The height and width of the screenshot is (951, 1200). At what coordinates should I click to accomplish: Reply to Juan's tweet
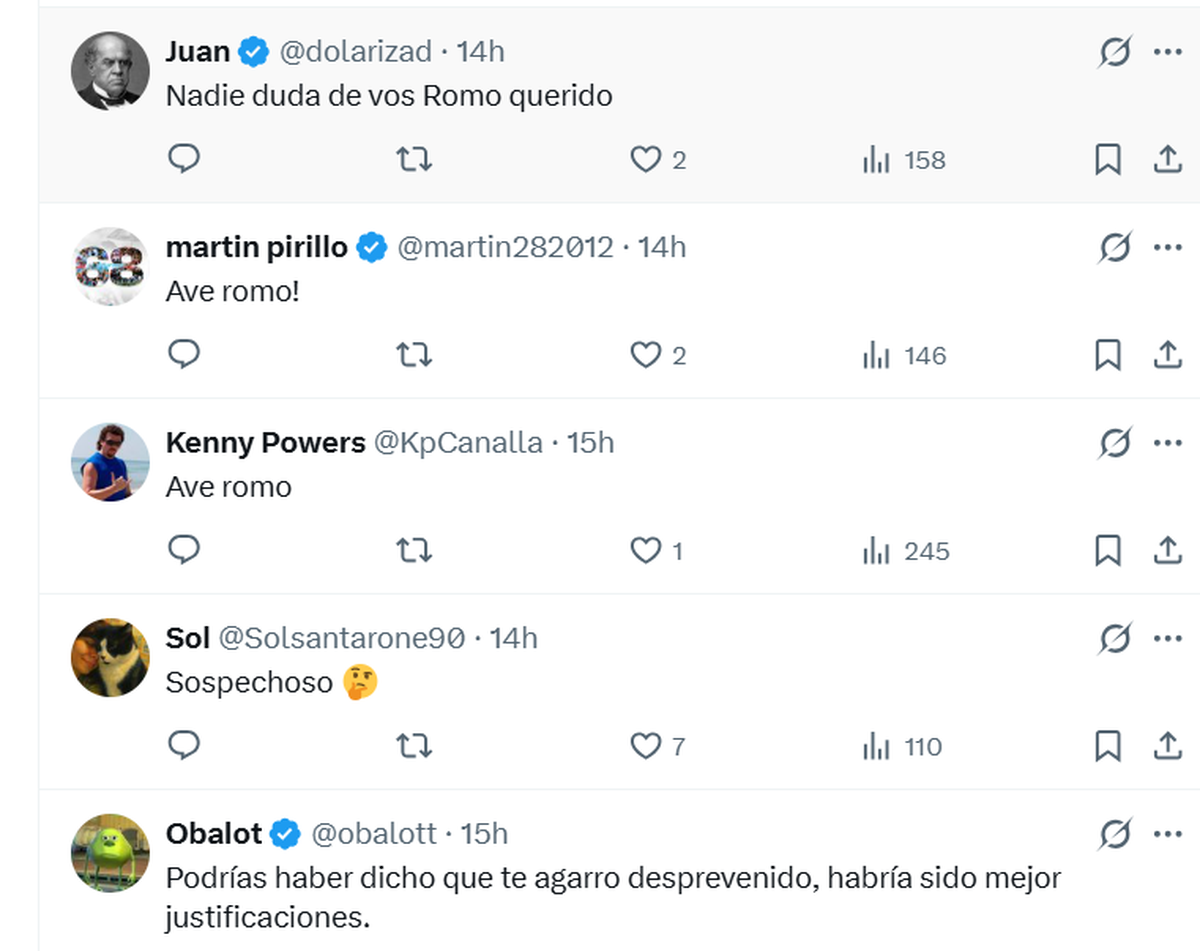(183, 159)
